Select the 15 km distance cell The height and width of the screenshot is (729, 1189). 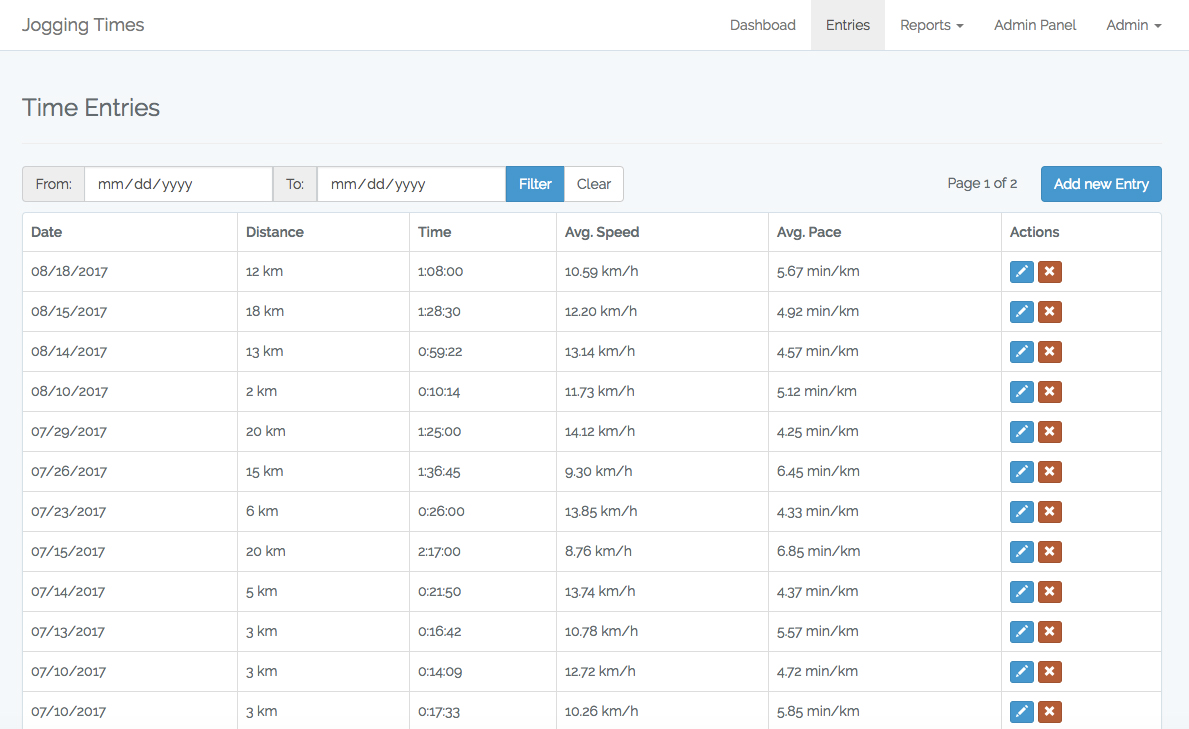(323, 472)
